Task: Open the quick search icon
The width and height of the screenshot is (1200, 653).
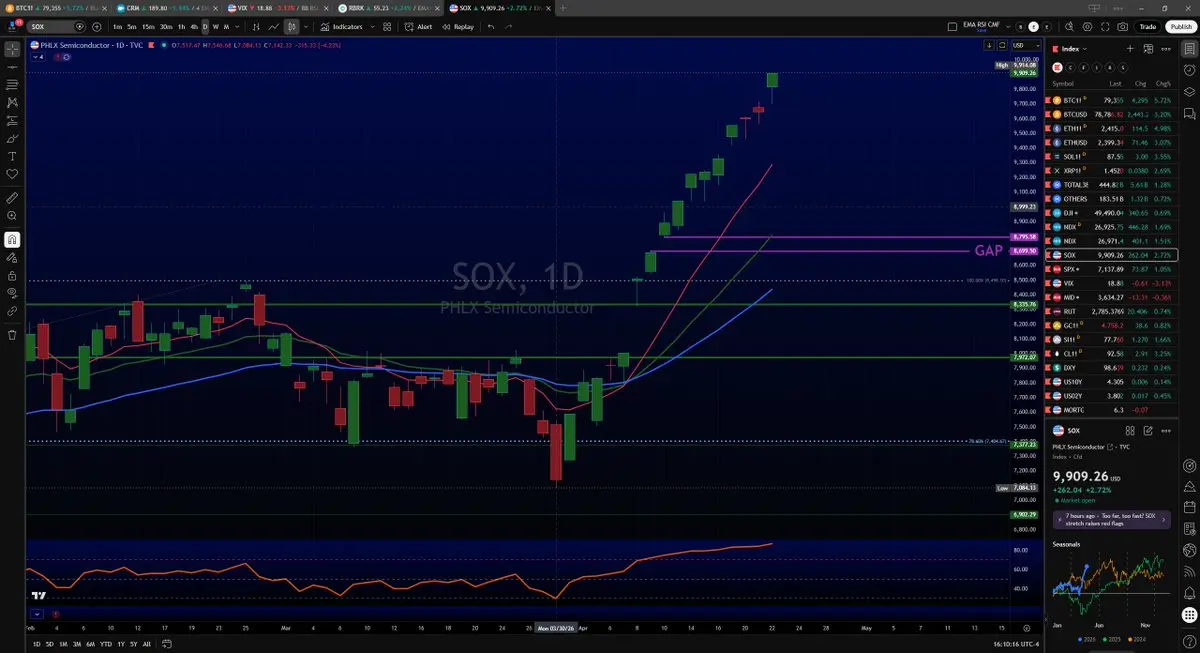Action: point(1069,27)
